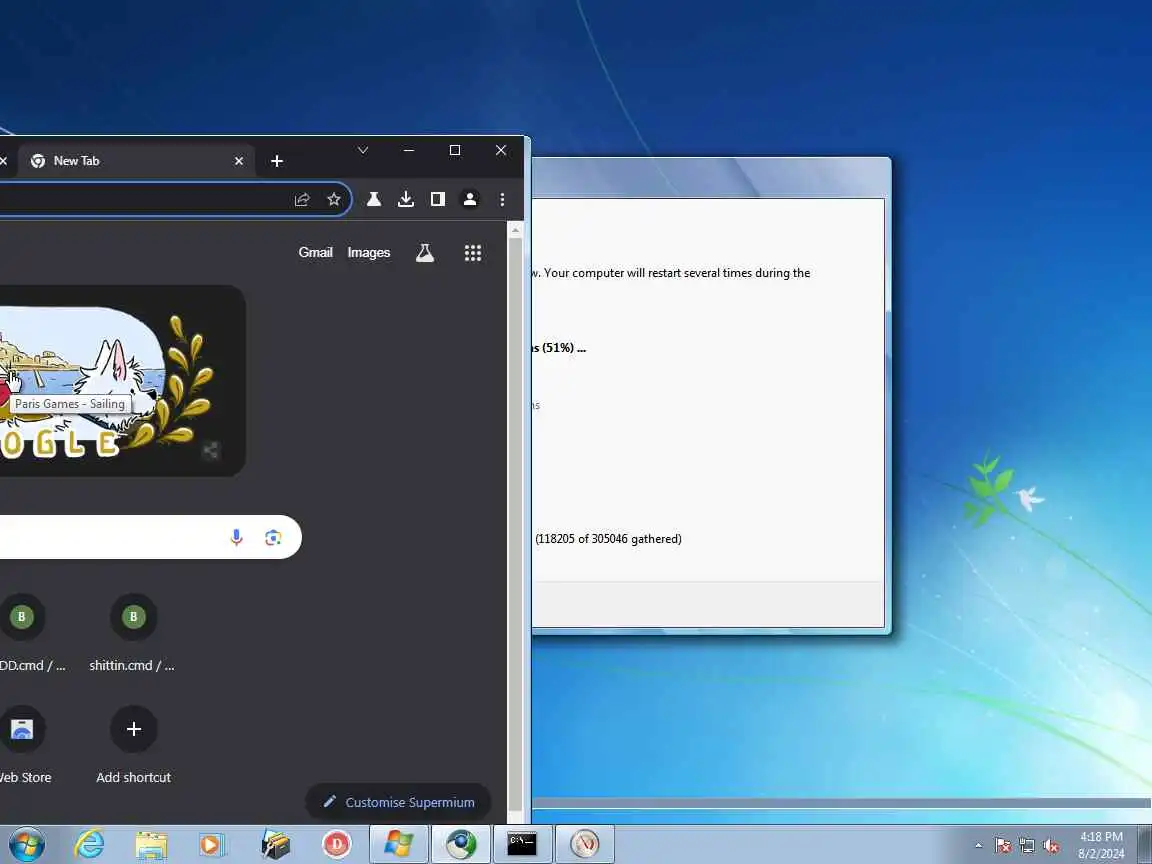Click the muted volume tray icon
This screenshot has width=1152, height=864.
pyautogui.click(x=1051, y=846)
